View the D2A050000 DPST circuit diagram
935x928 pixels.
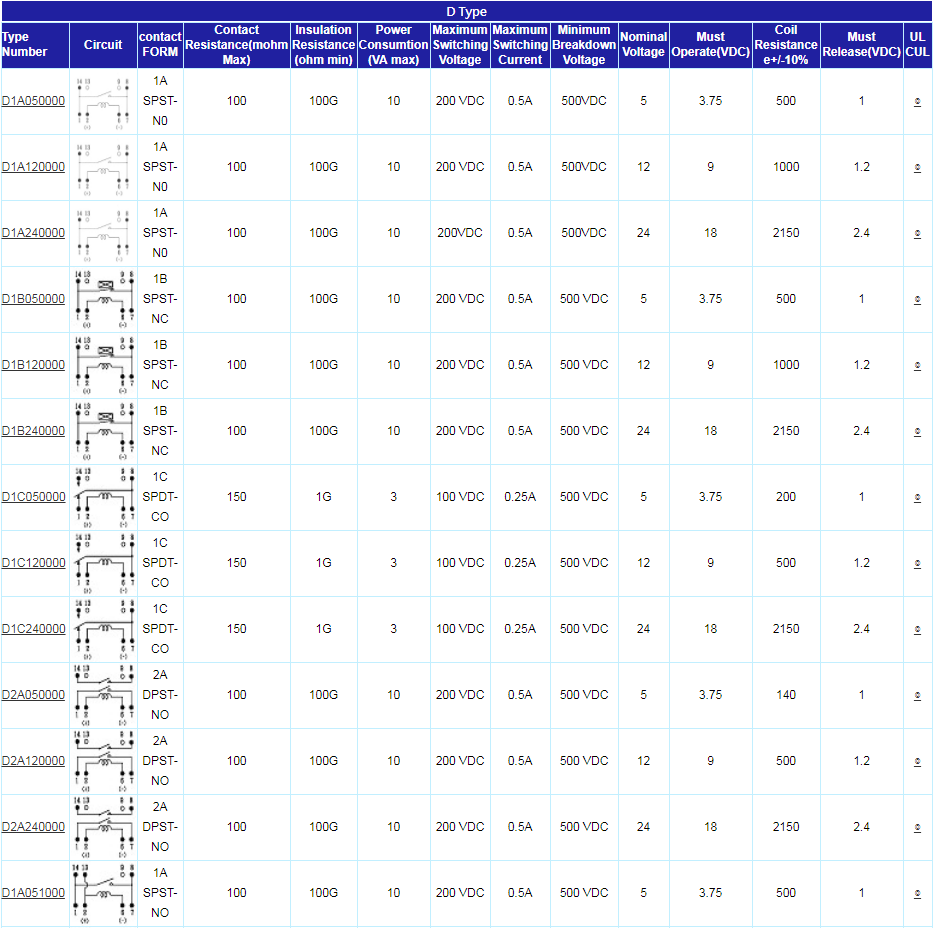[x=103, y=696]
